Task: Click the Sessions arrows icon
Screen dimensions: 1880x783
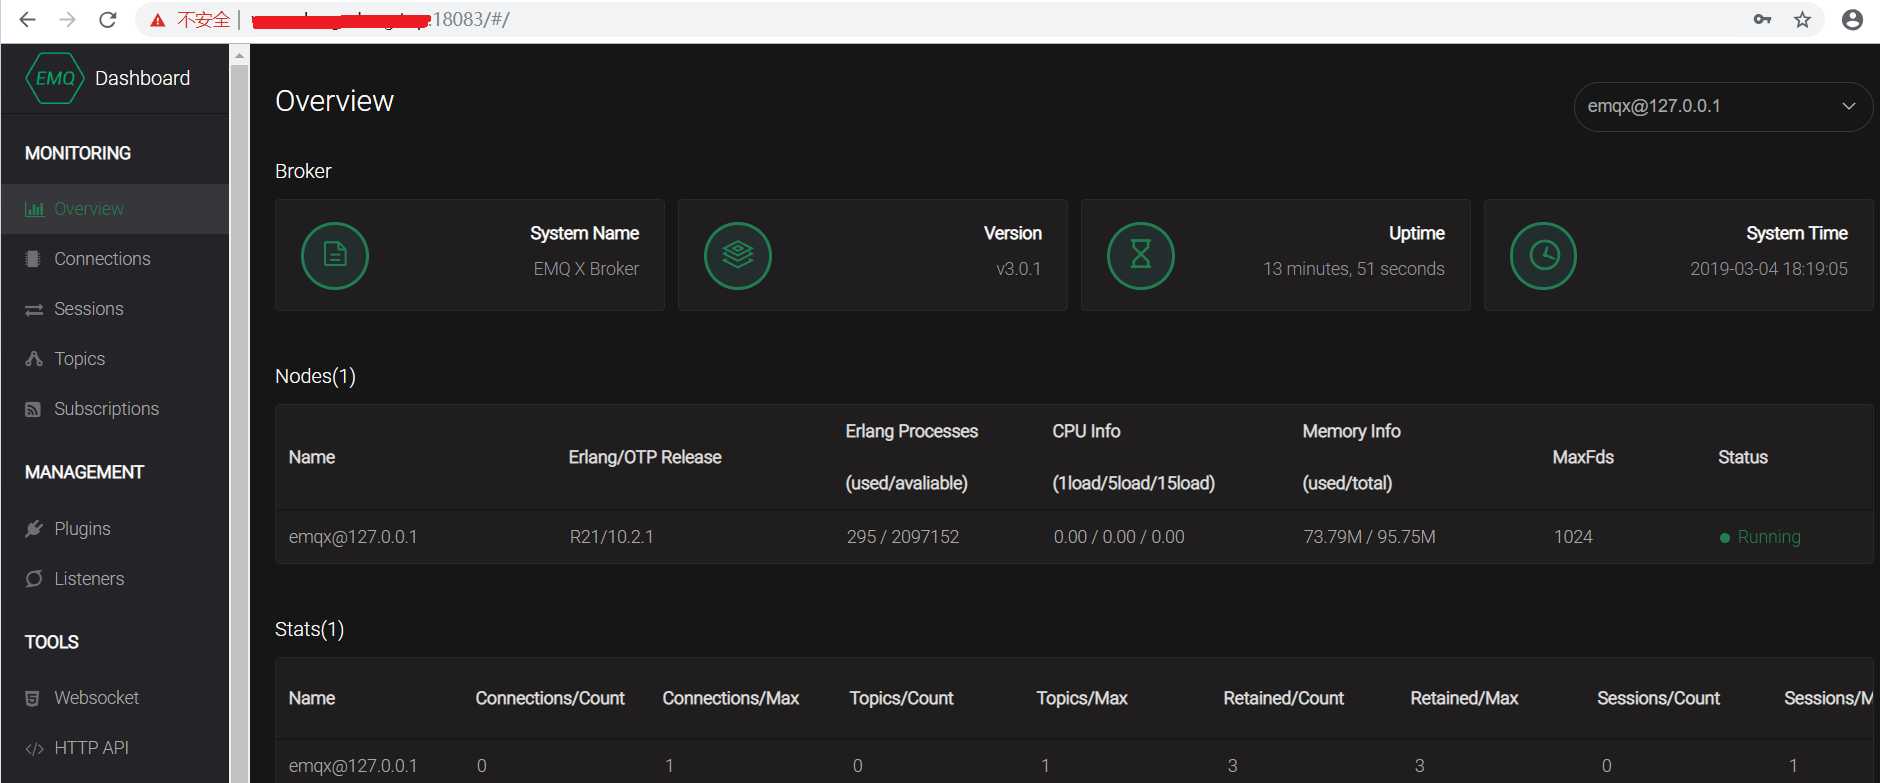Action: pos(34,310)
